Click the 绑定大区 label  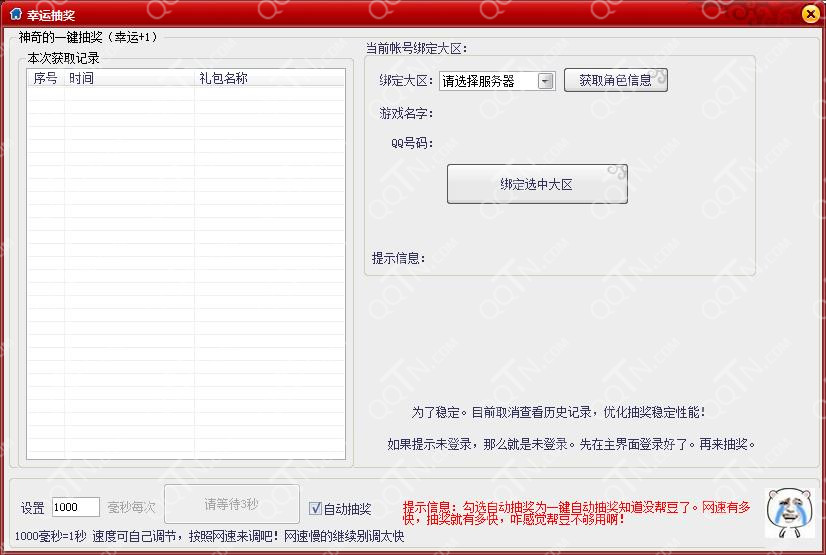(405, 81)
